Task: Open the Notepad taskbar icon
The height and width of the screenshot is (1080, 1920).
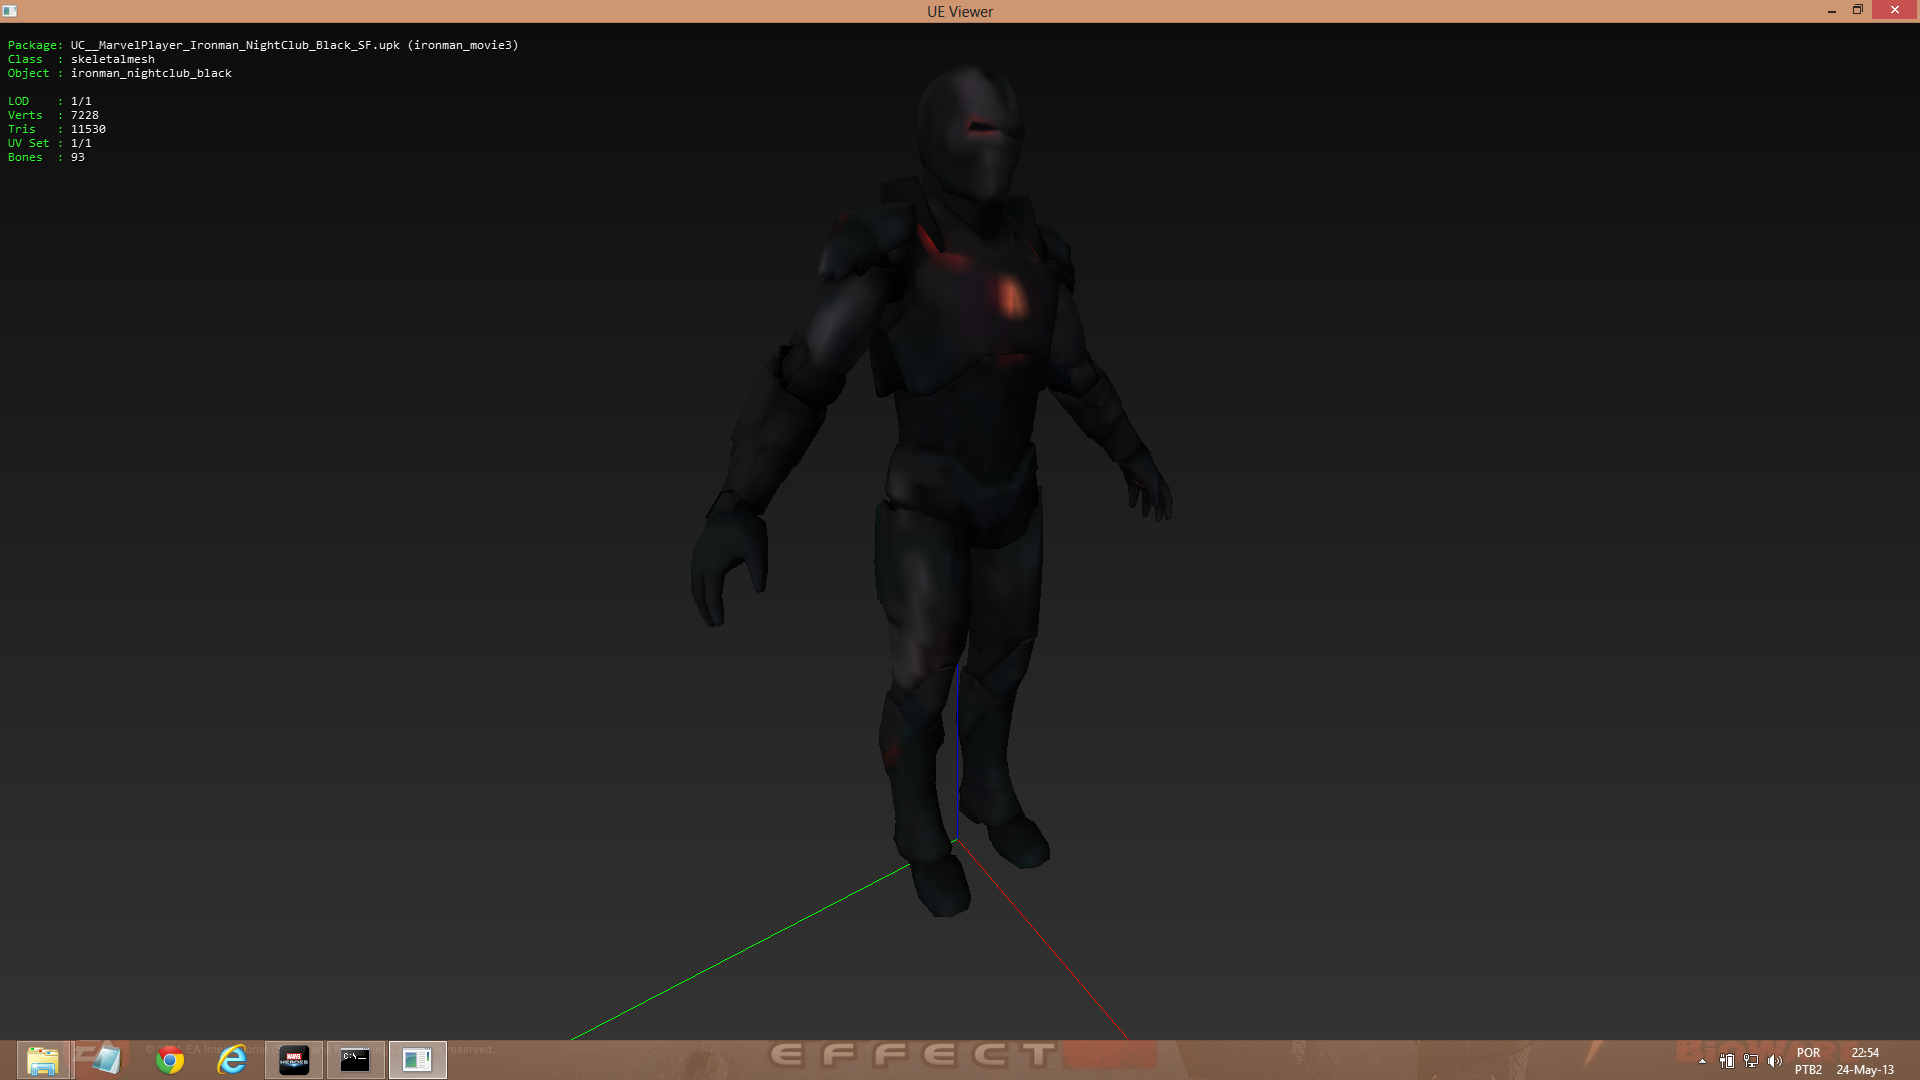Action: [x=105, y=1060]
